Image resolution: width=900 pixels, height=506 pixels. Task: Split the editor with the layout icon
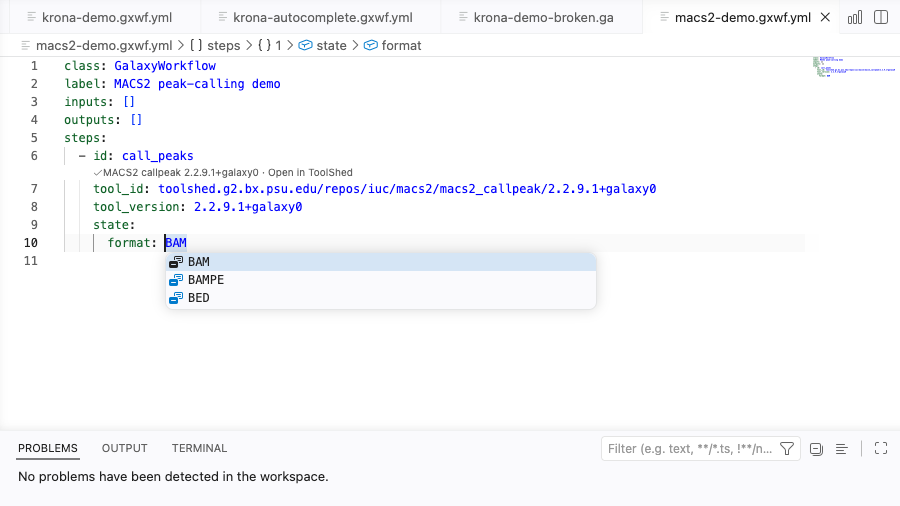[x=881, y=17]
